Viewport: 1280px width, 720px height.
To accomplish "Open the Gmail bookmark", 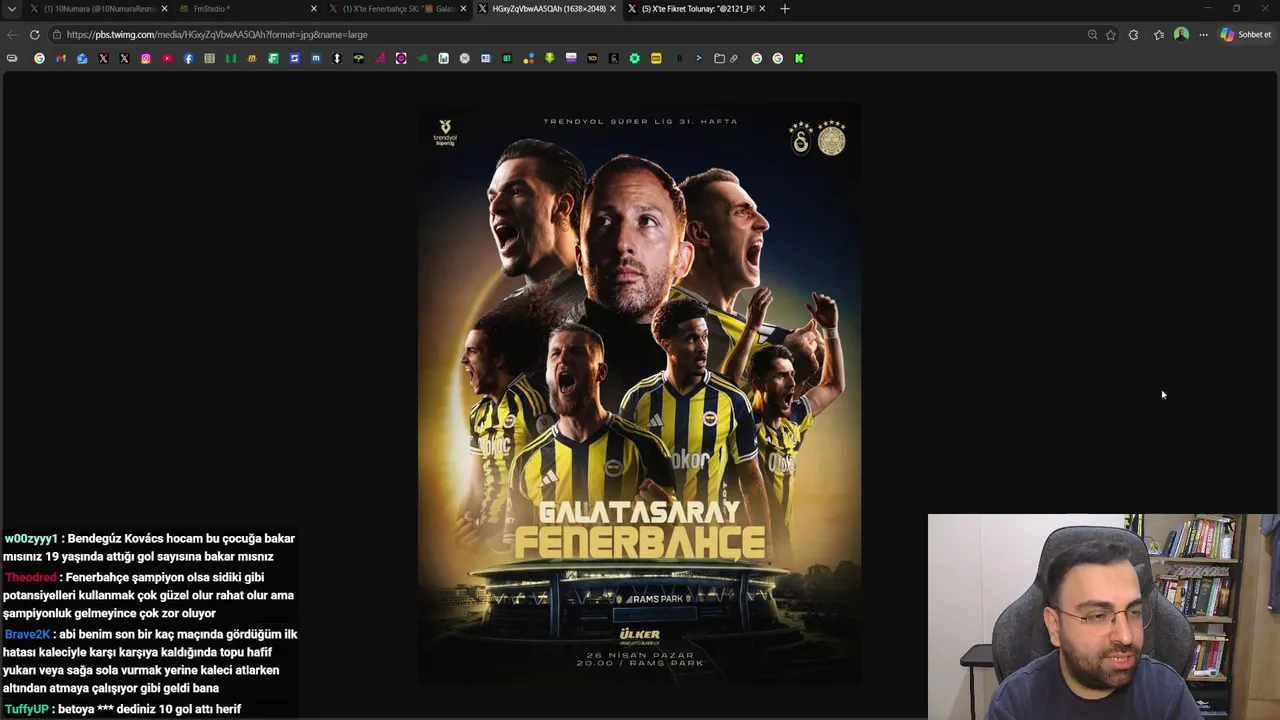I will (61, 58).
